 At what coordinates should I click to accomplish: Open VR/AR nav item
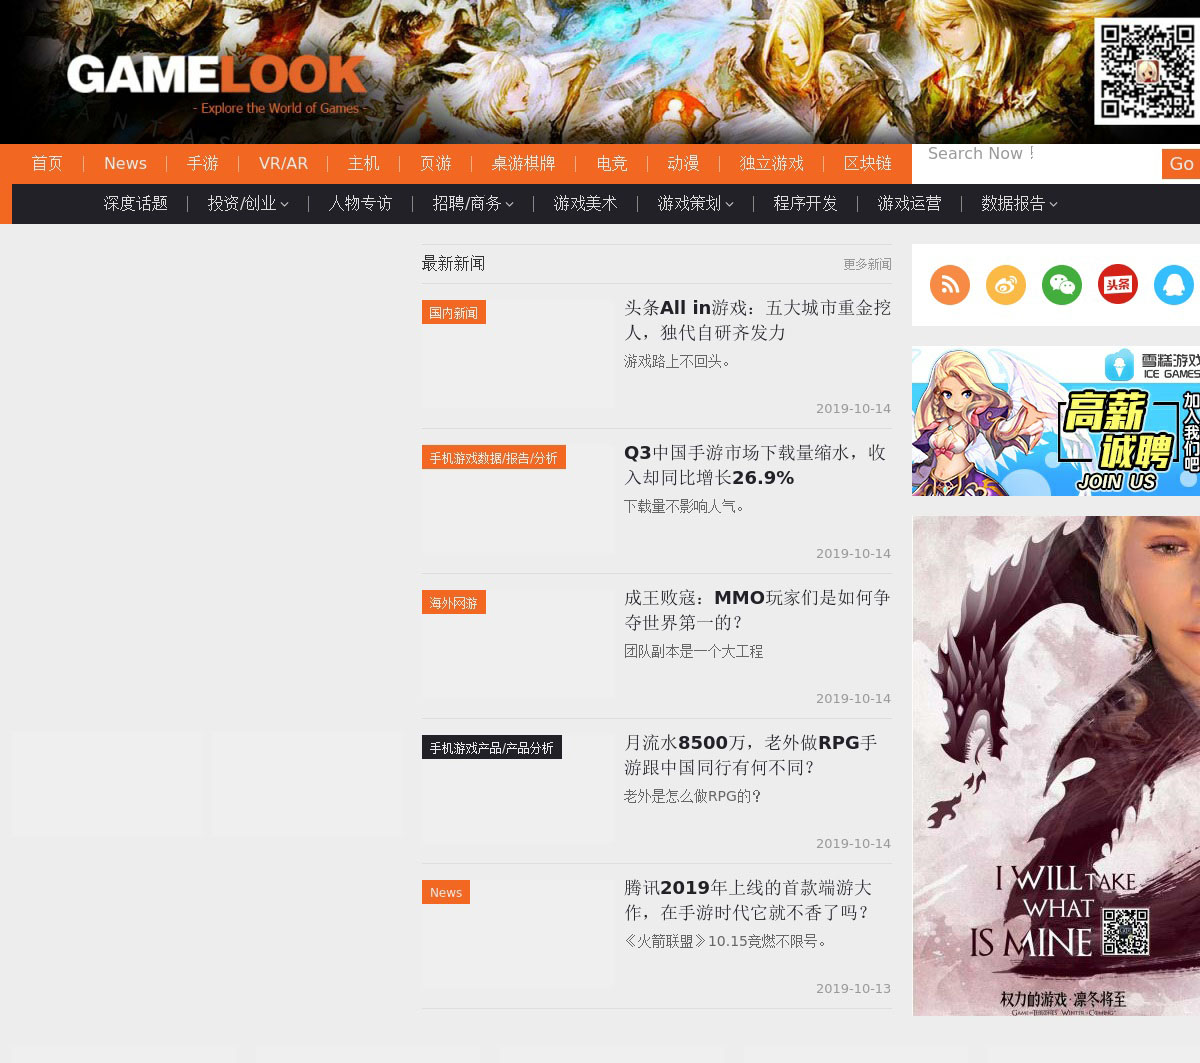[x=283, y=164]
